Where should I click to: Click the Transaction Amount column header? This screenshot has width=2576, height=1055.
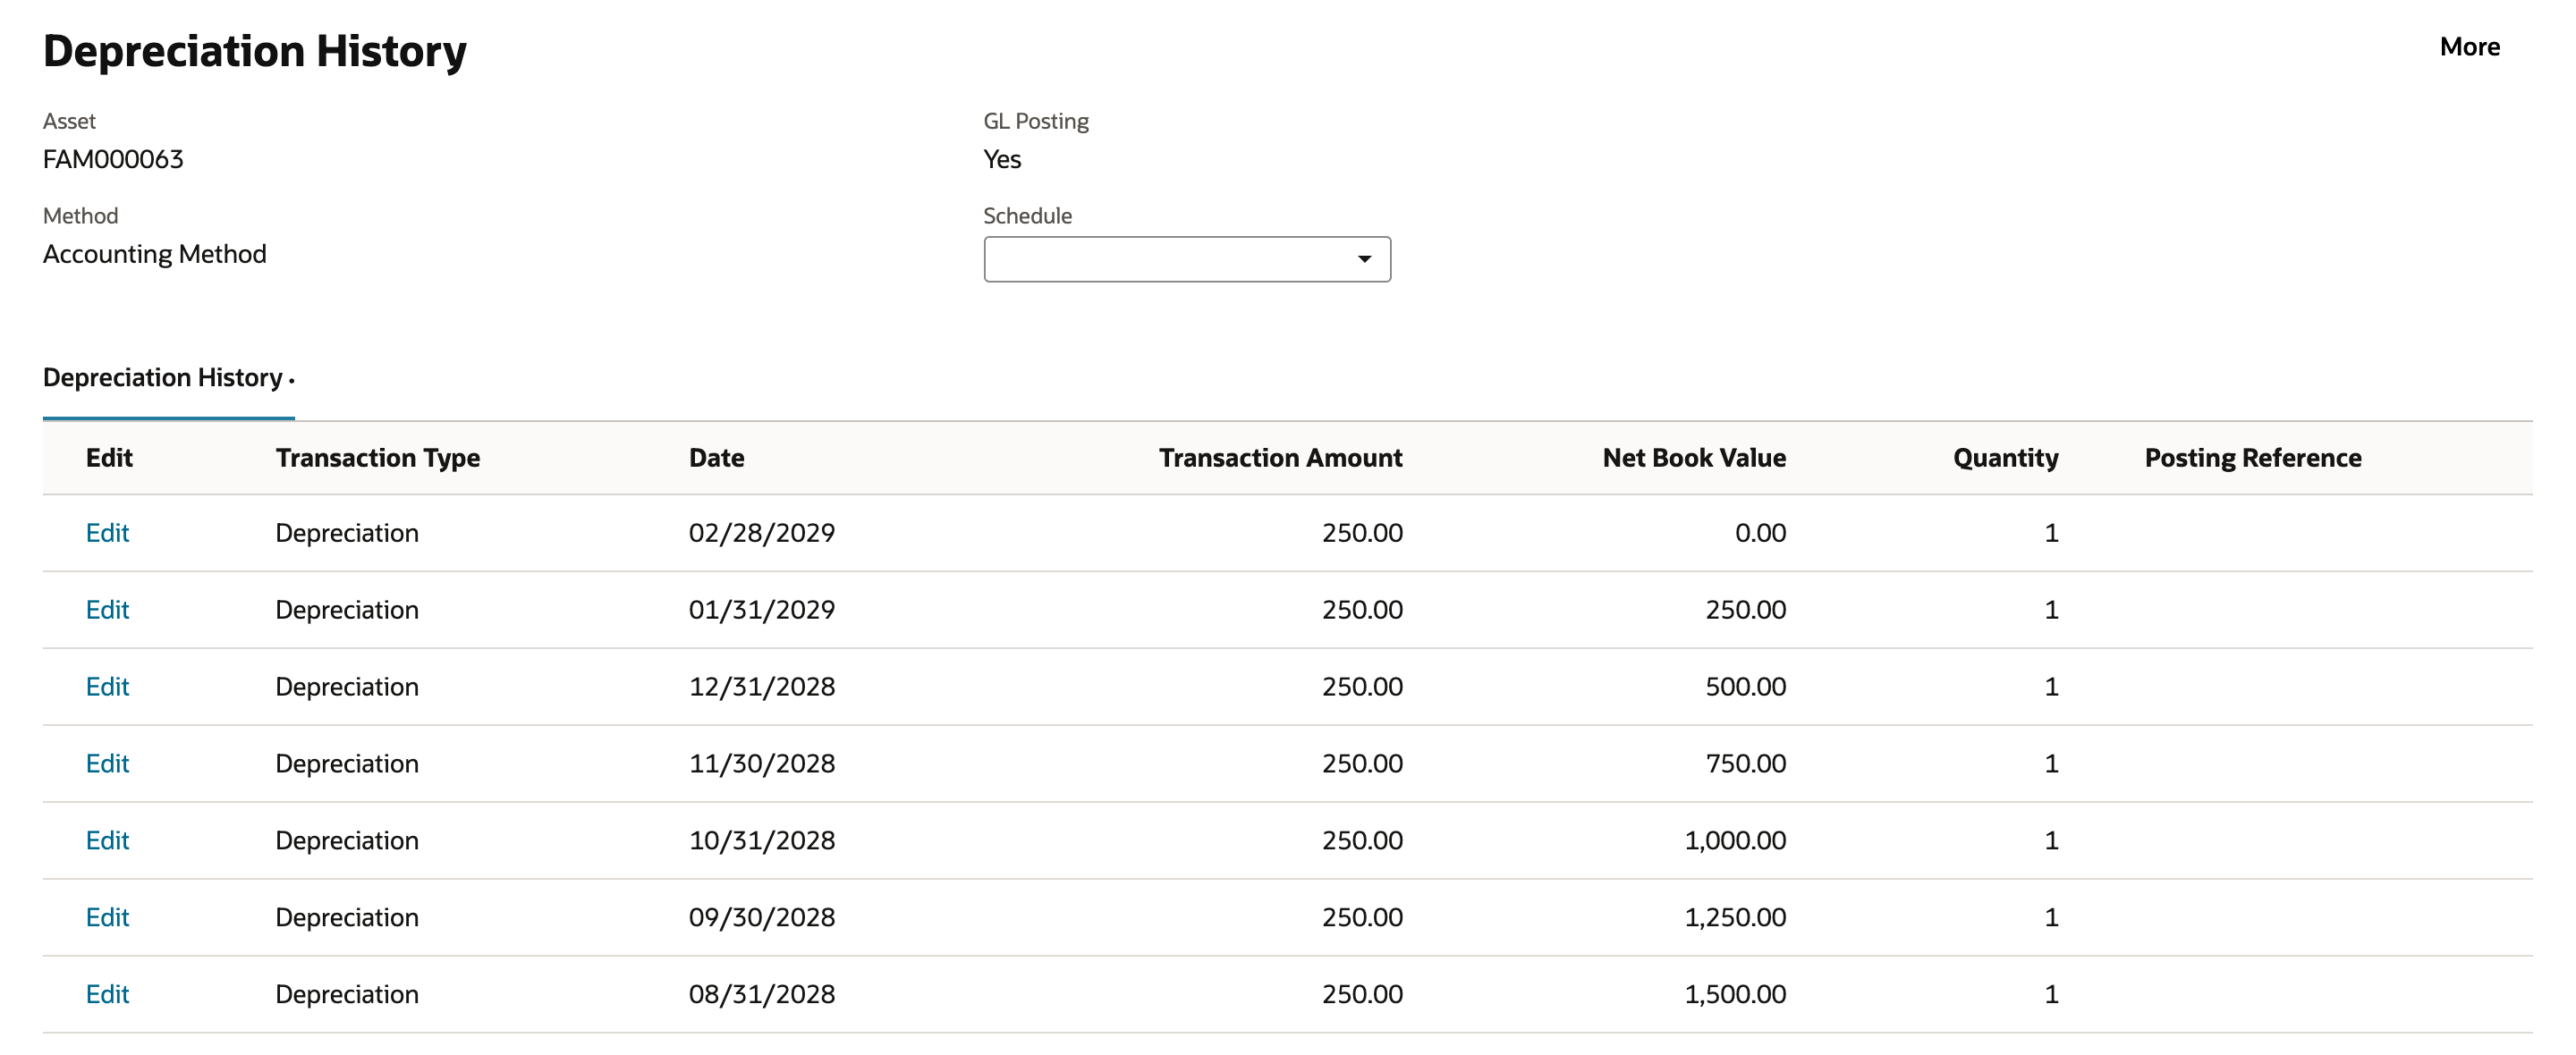click(1280, 458)
